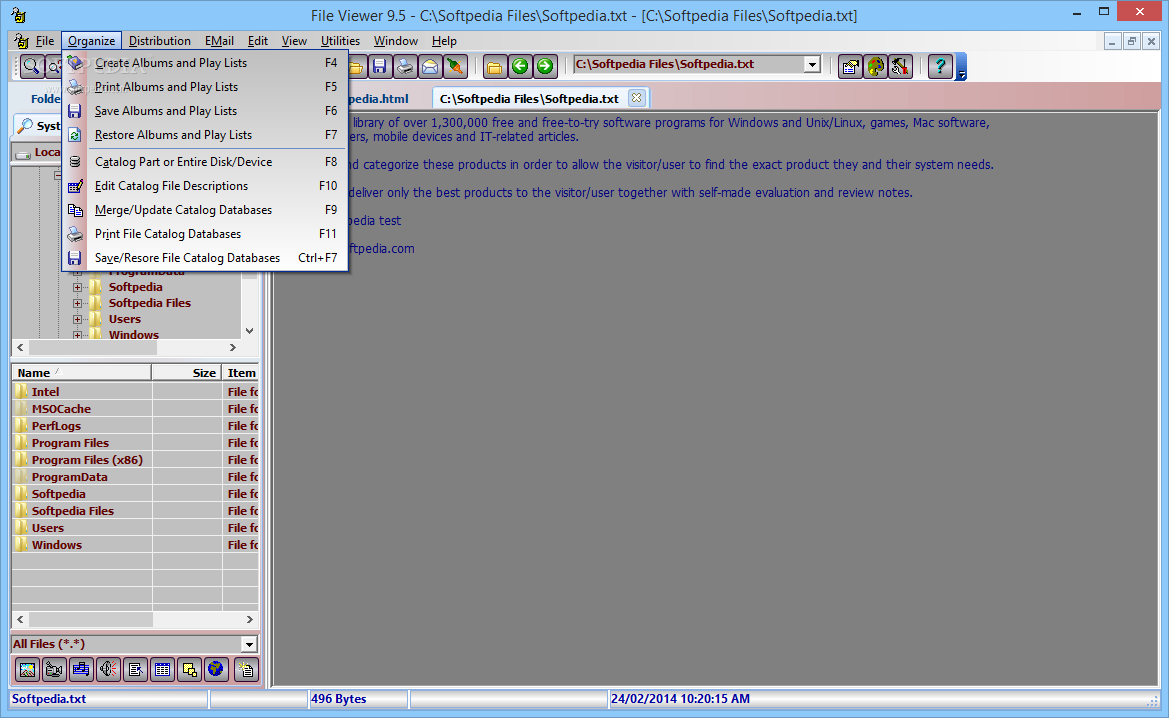Click the picture/image filter icon
The width and height of the screenshot is (1169, 718).
click(x=27, y=670)
